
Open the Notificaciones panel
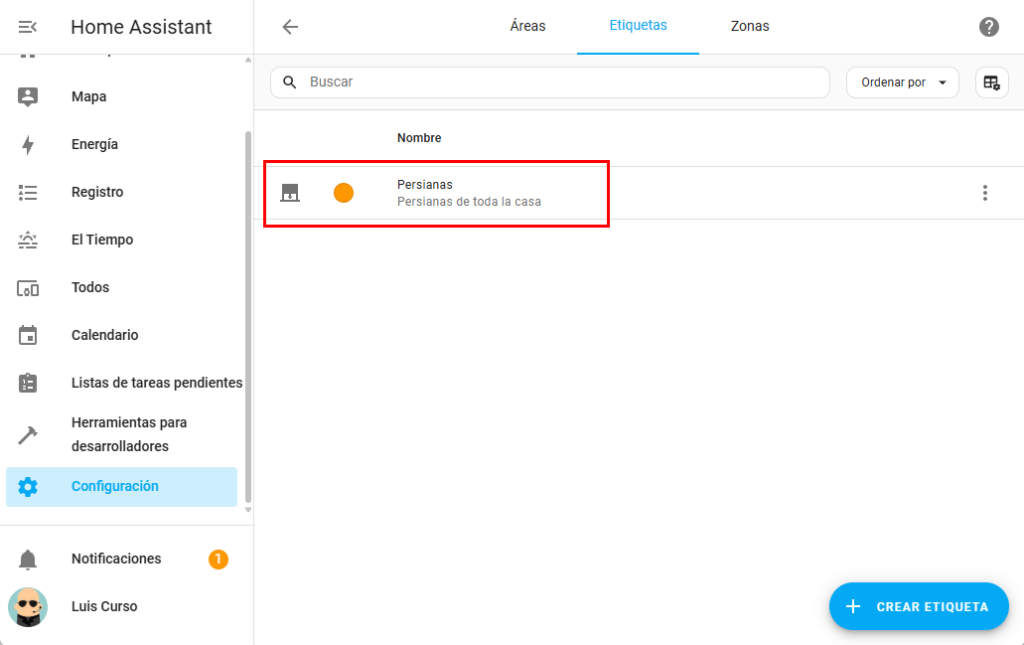click(116, 559)
